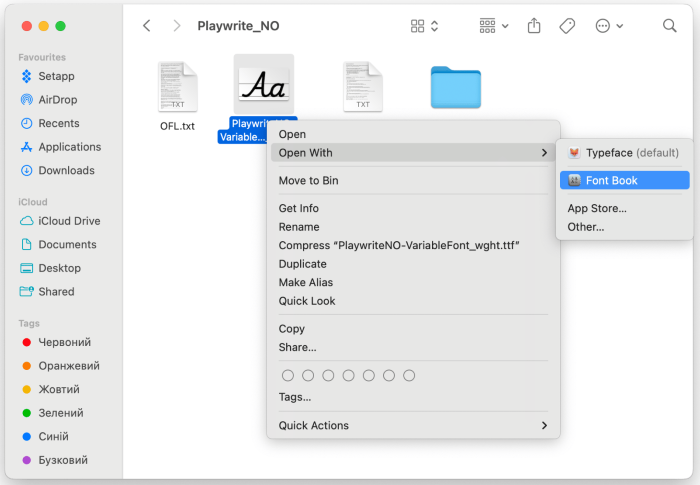The height and width of the screenshot is (485, 700).
Task: Click the second tag circle in the context menu
Action: coord(308,376)
